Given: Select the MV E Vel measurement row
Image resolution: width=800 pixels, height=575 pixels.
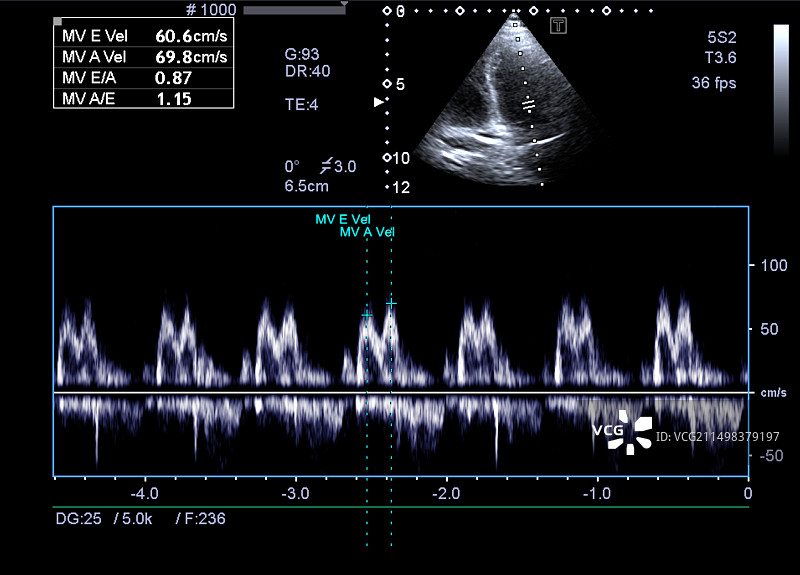Looking at the screenshot, I should click(x=143, y=36).
